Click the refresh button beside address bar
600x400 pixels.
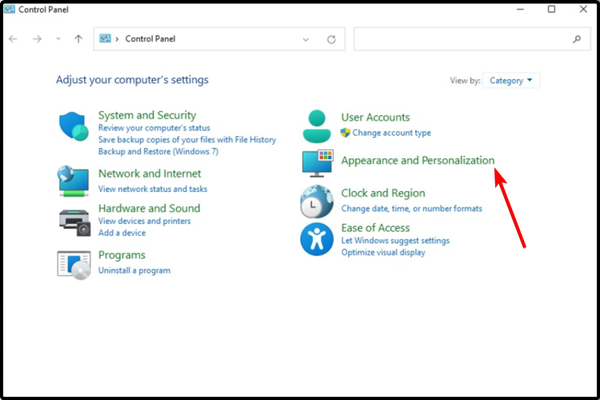pos(331,40)
